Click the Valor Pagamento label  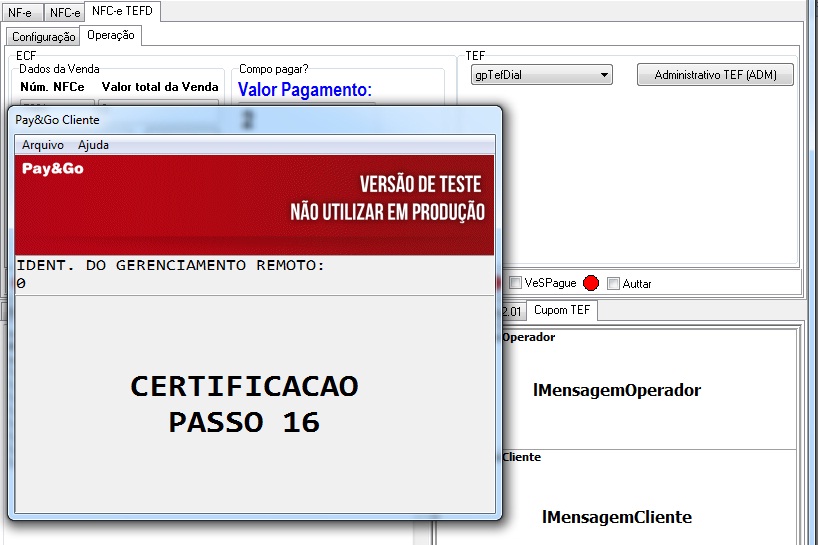305,90
